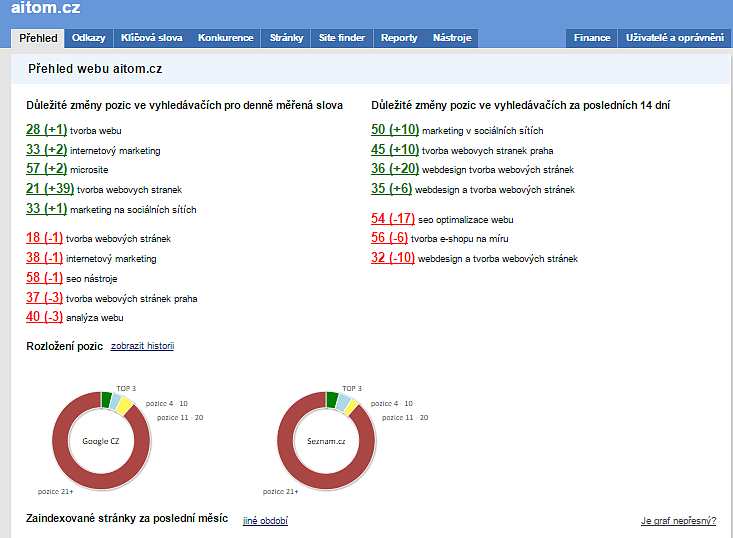The height and width of the screenshot is (538, 733).
Task: Open the Nástroje tab
Action: pos(452,38)
